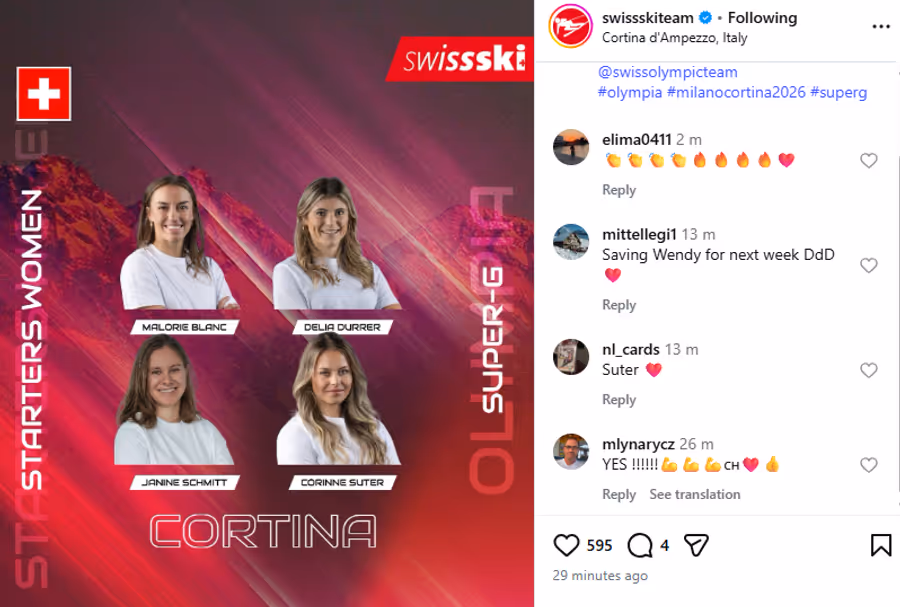
Task: Open elima0411's avatar
Action: 571,147
